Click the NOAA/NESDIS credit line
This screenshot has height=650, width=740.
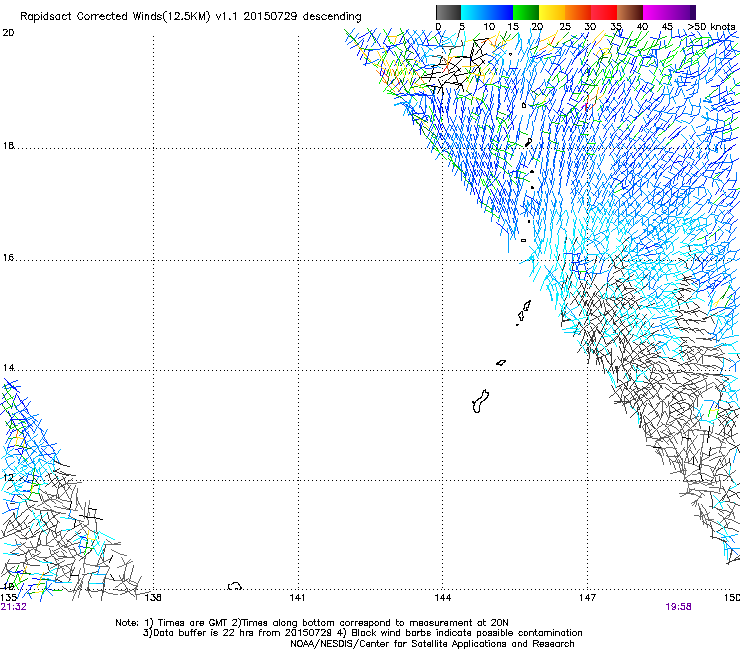[432, 644]
